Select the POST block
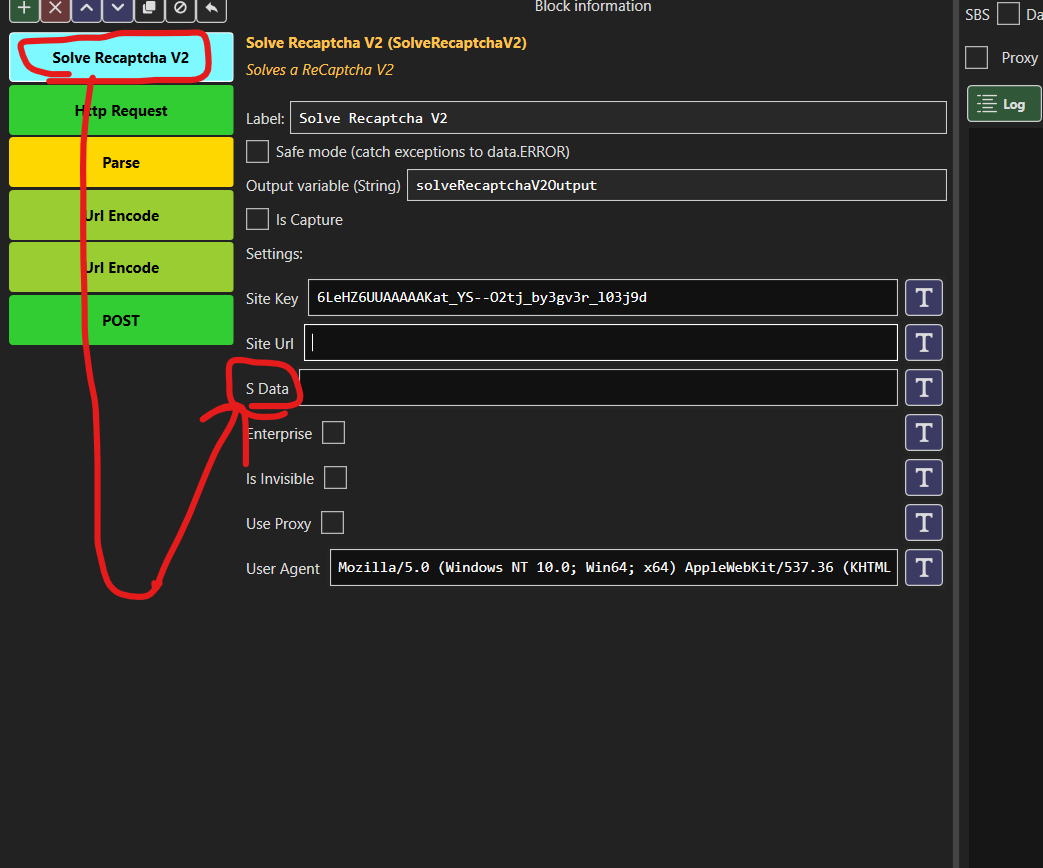The image size is (1043, 868). coord(121,320)
